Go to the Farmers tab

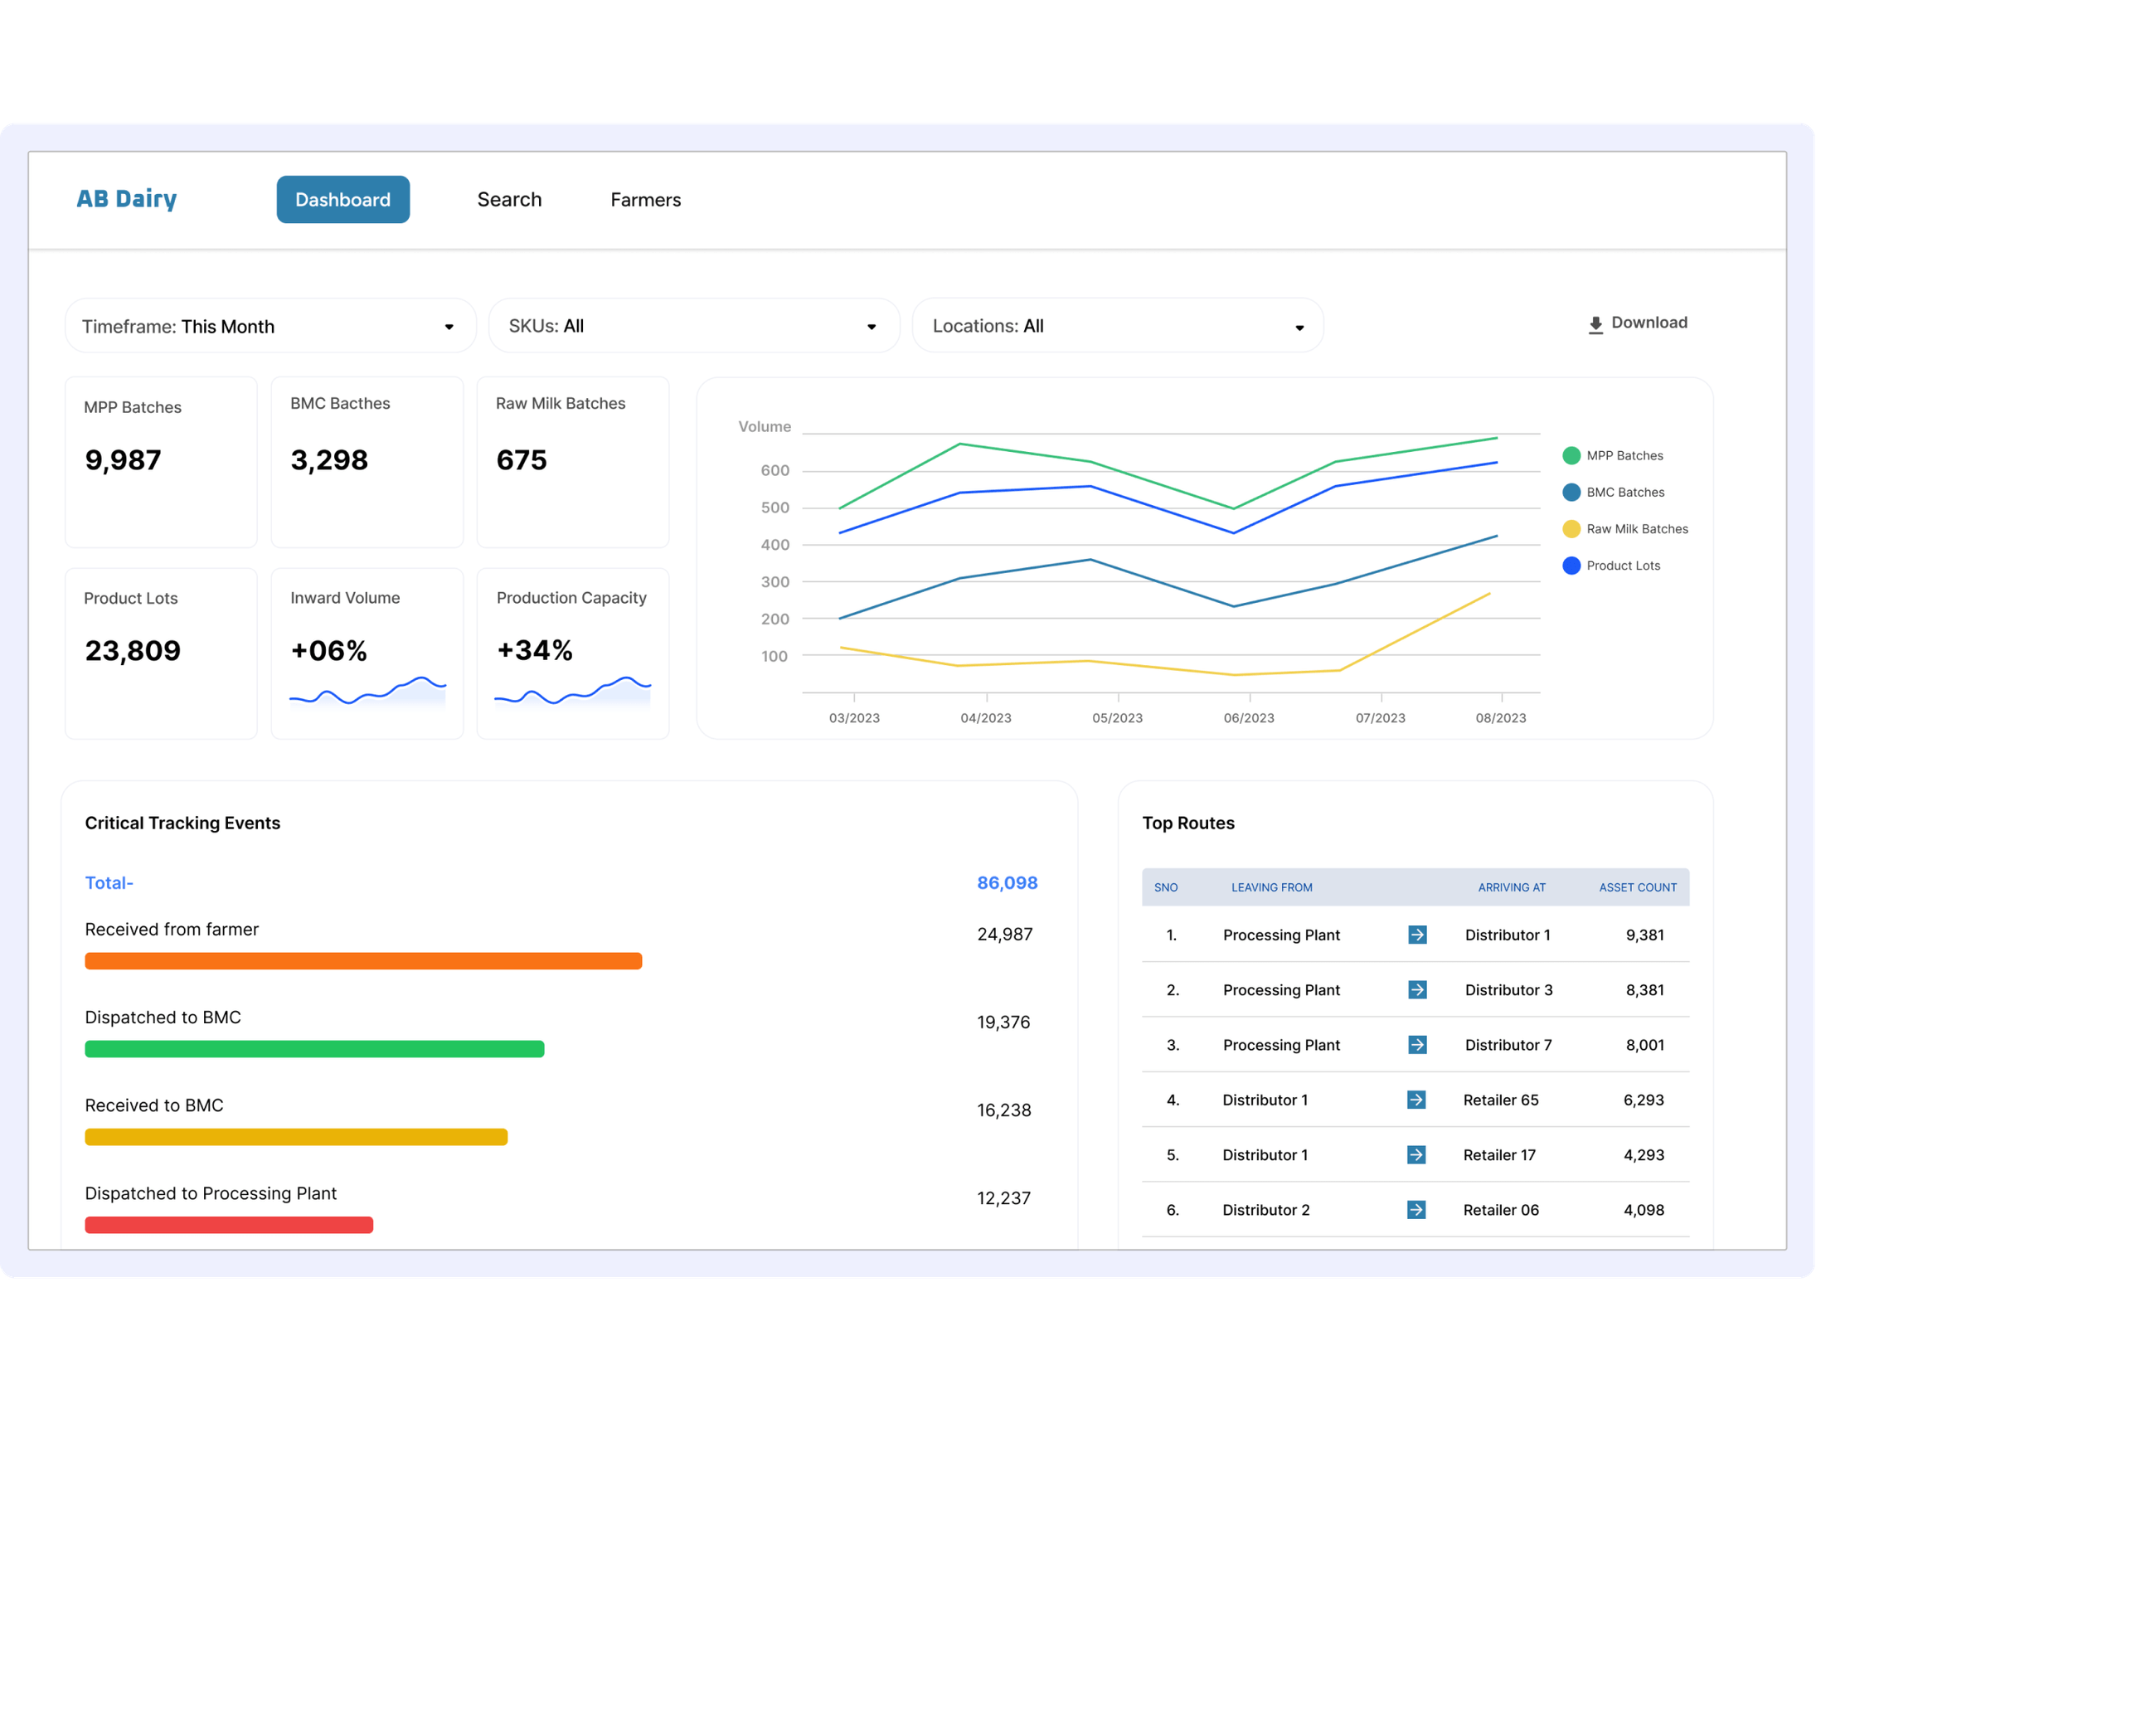pyautogui.click(x=645, y=200)
